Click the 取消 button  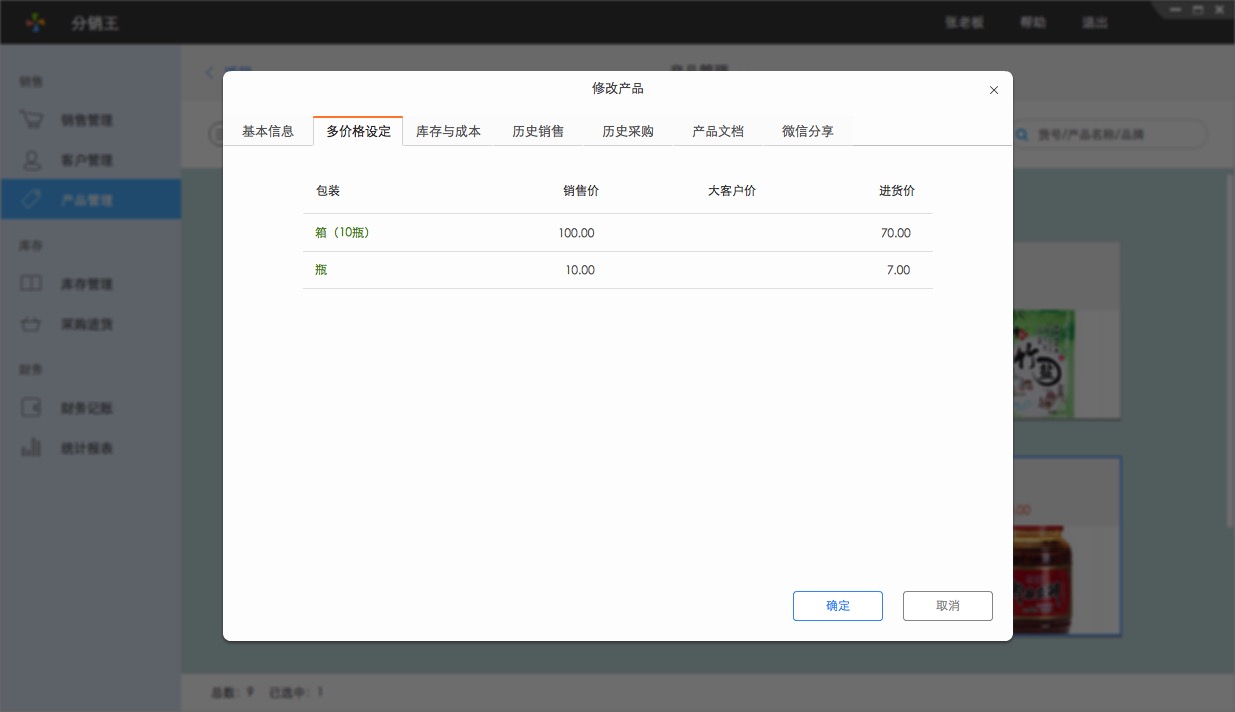point(947,606)
